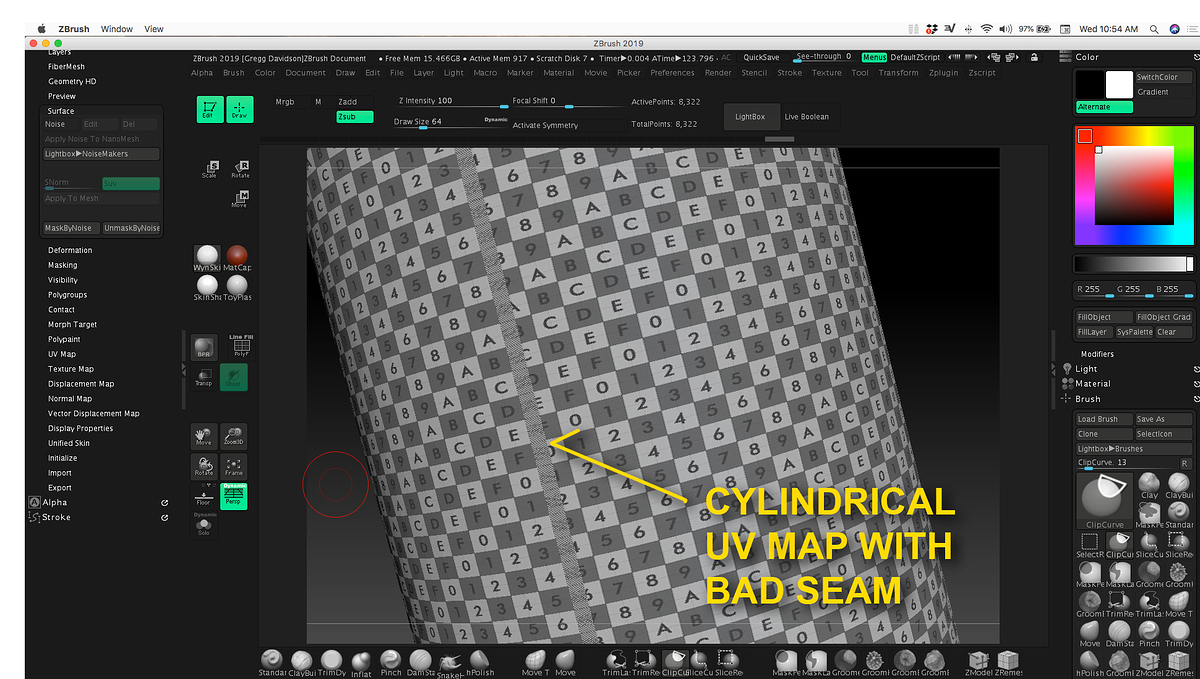
Task: Click the Lightbox NoiseMakers button
Action: click(101, 154)
